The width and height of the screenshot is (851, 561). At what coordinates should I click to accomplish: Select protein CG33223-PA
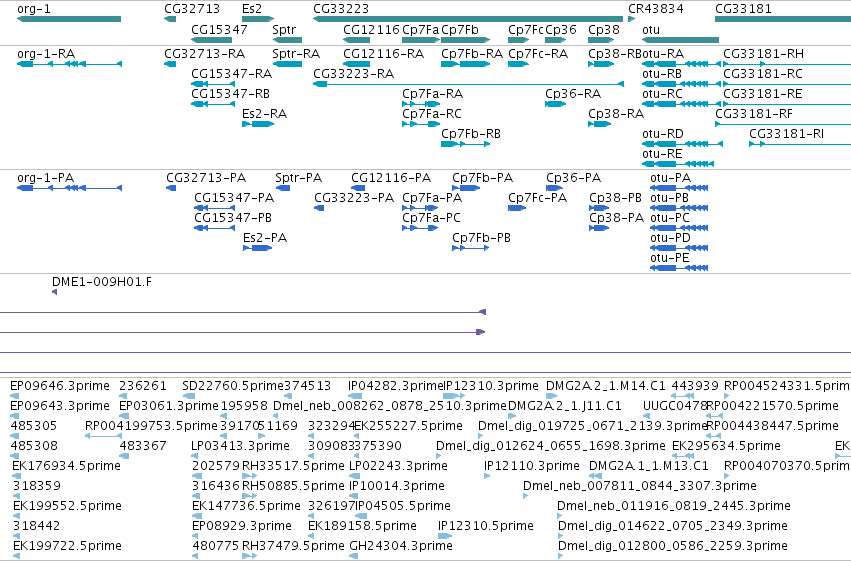point(319,208)
